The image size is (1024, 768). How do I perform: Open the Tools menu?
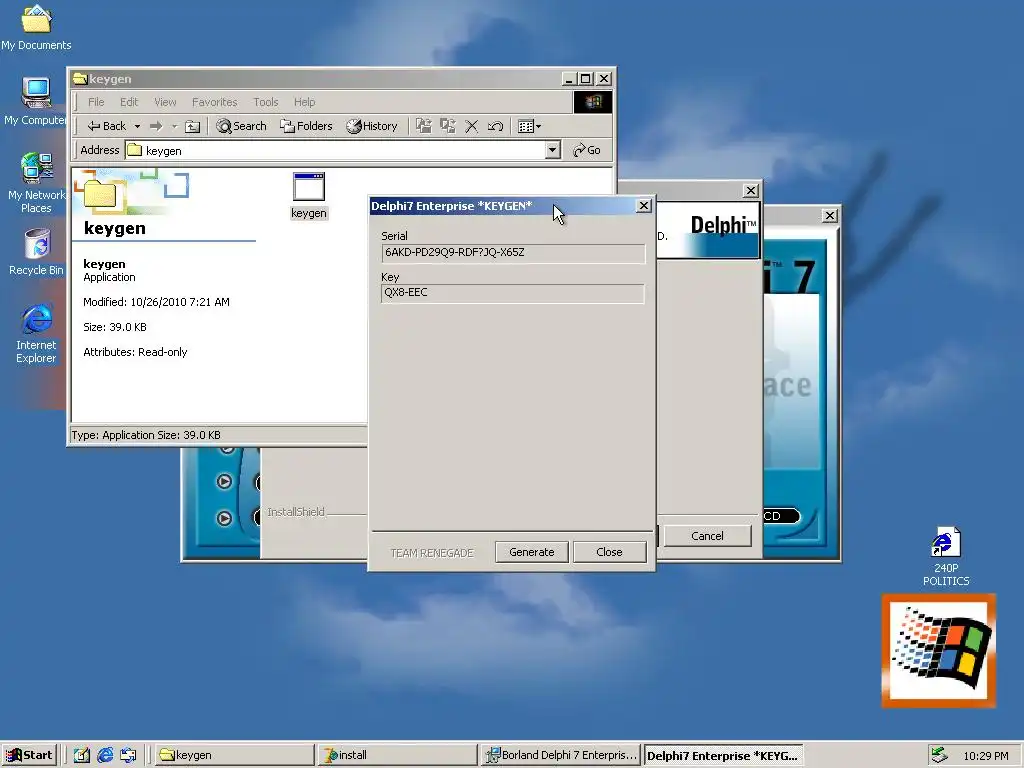click(x=266, y=102)
